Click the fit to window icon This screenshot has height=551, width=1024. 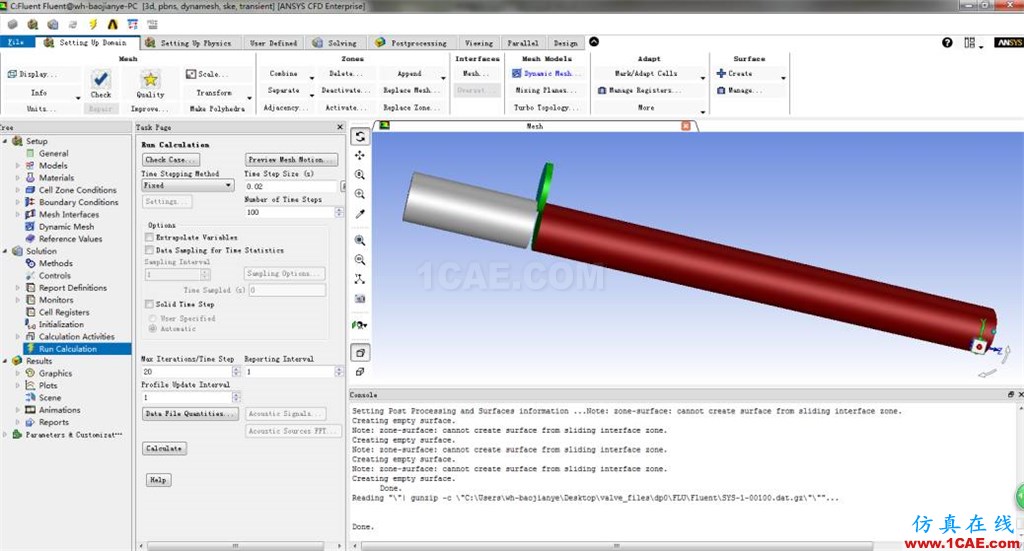[360, 240]
